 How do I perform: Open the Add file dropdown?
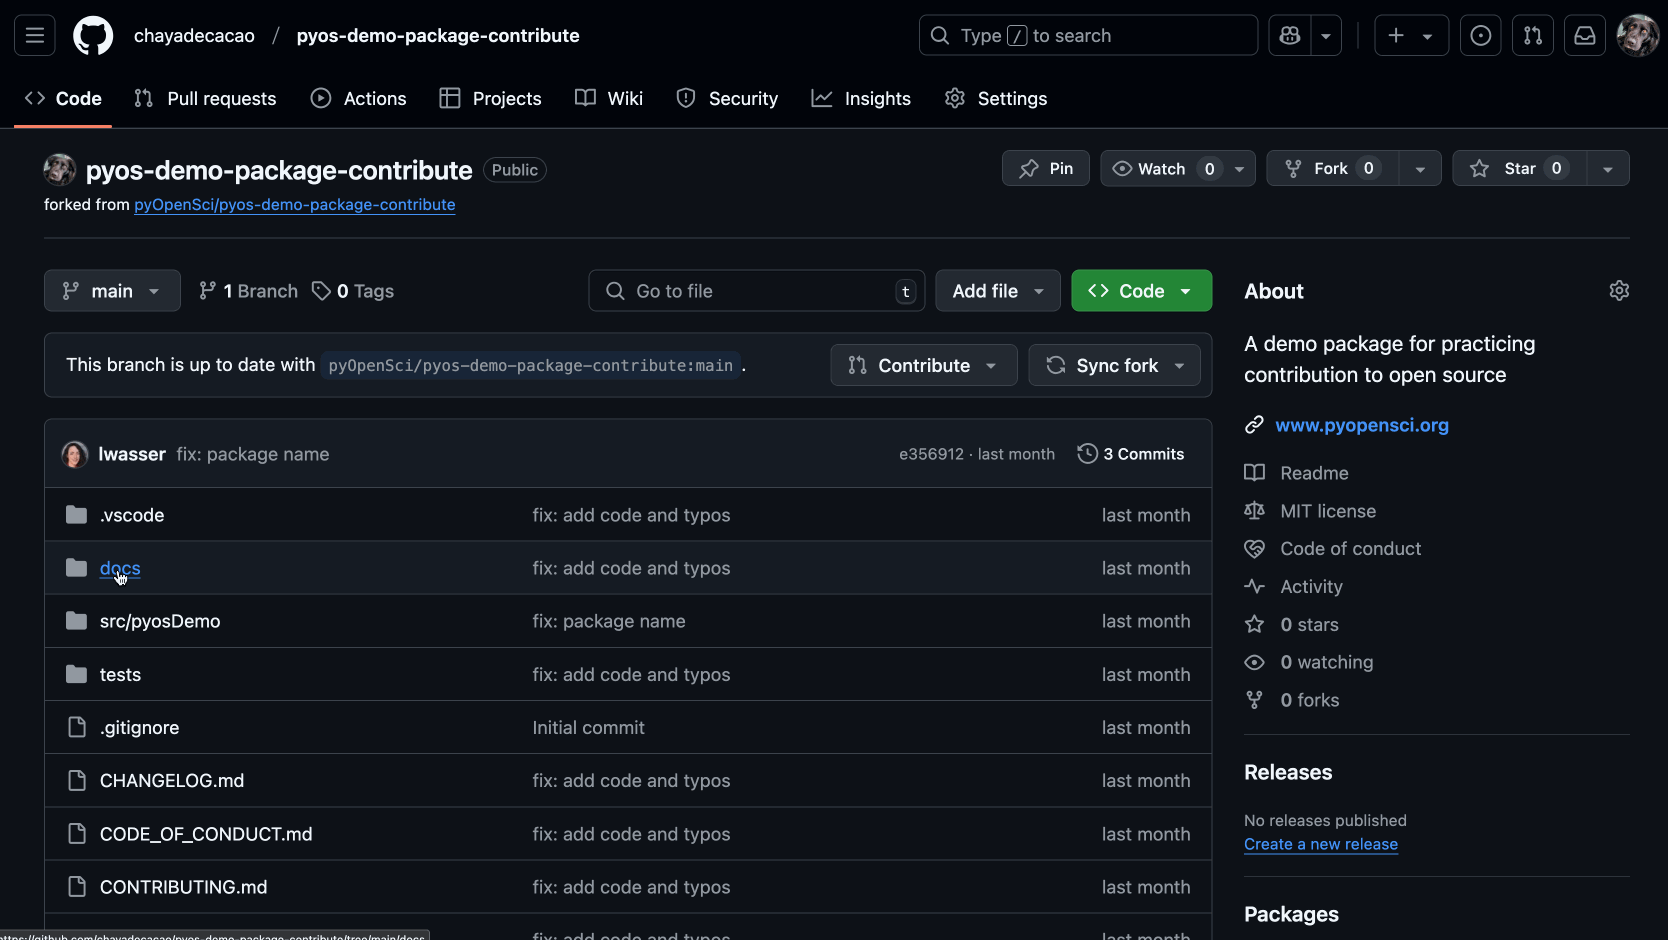pyautogui.click(x=998, y=291)
